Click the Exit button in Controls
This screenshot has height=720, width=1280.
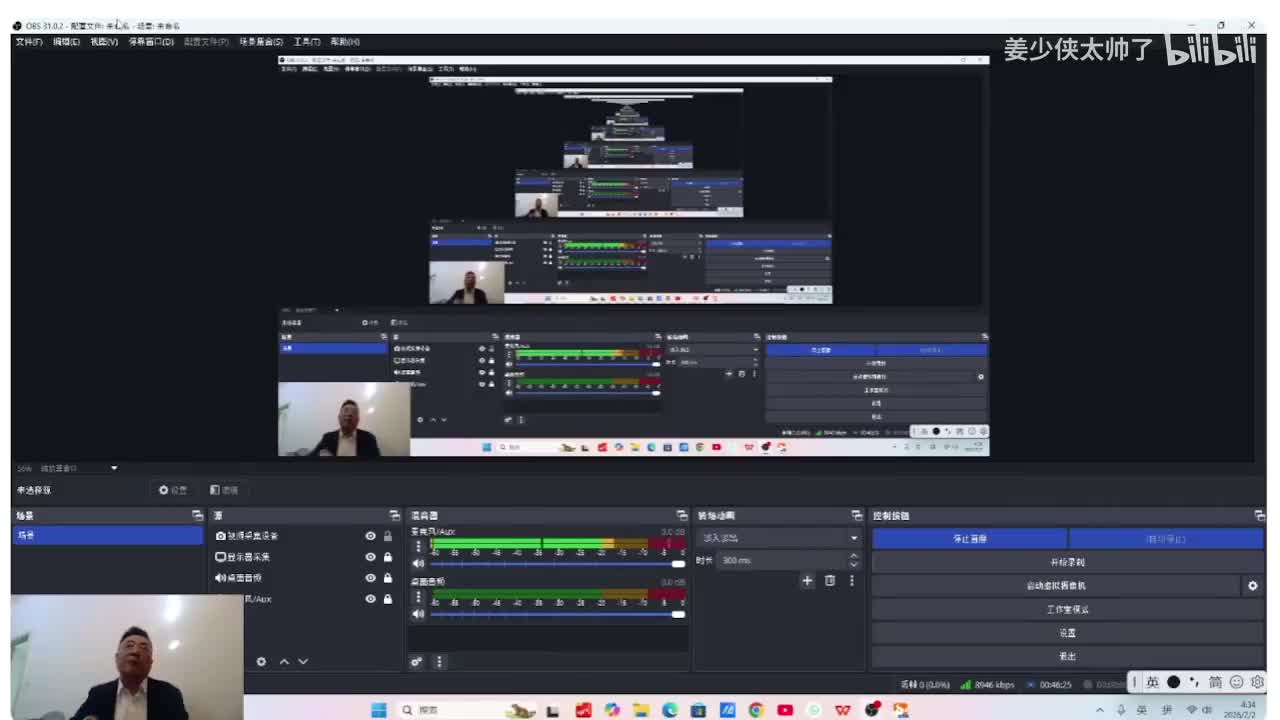[1068, 656]
